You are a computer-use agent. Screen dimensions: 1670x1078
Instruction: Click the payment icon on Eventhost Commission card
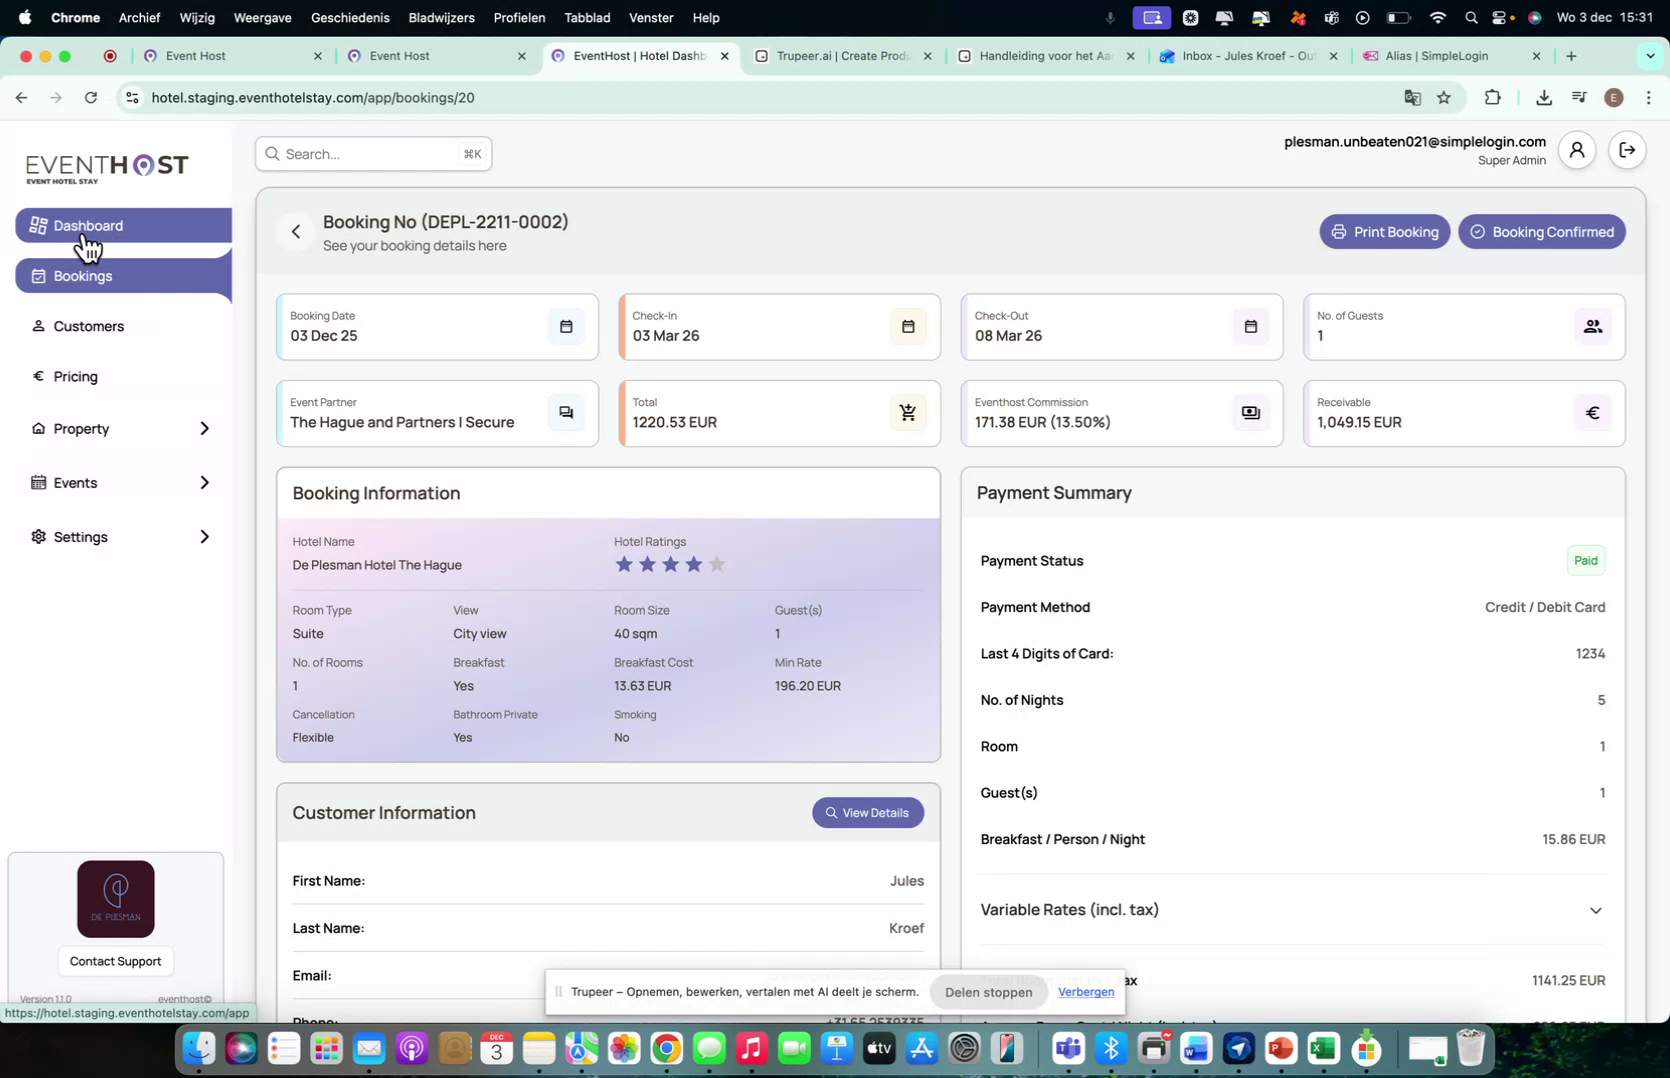1250,412
